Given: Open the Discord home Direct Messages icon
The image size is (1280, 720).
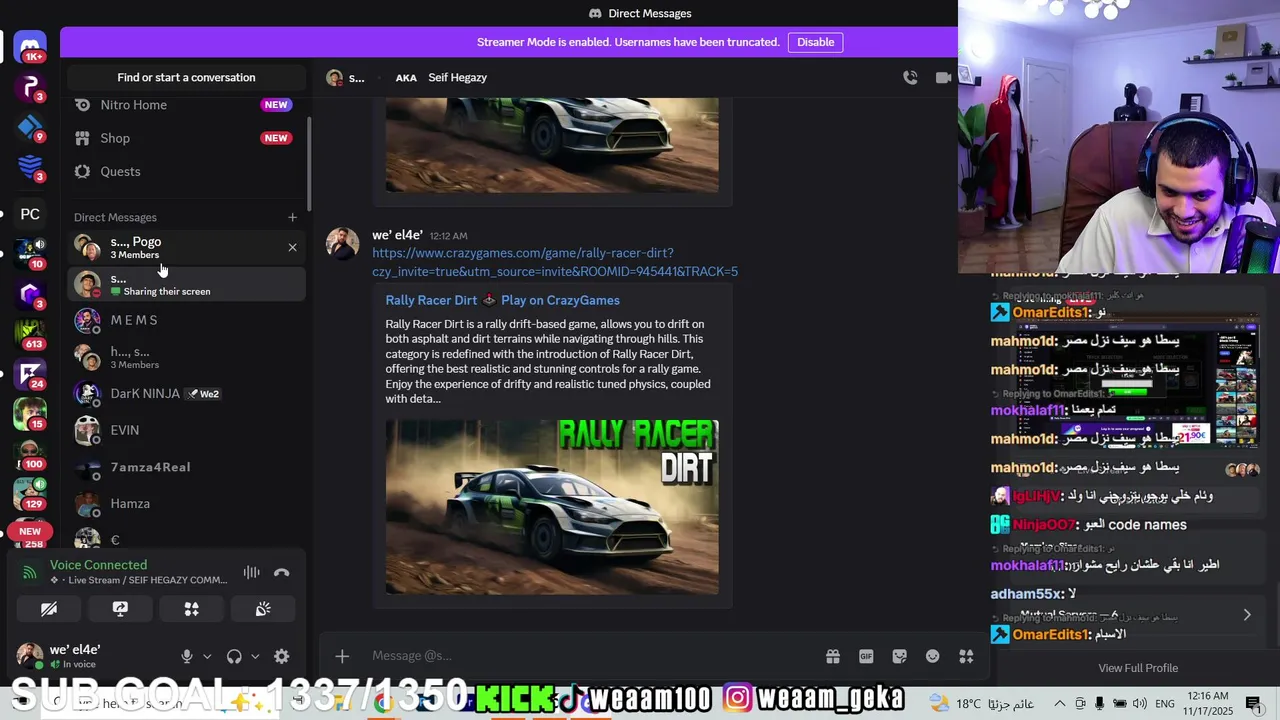Looking at the screenshot, I should (x=30, y=47).
